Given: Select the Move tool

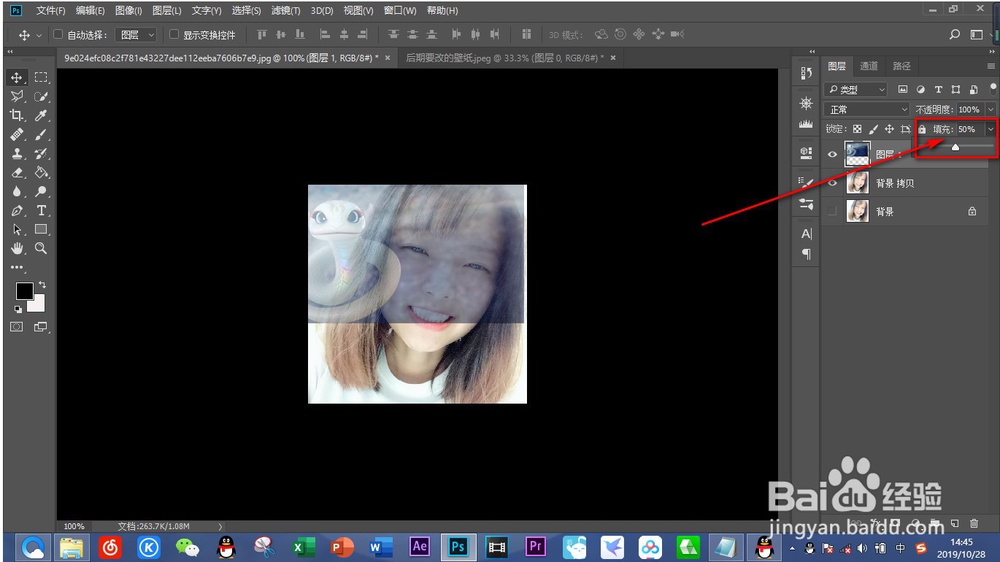Looking at the screenshot, I should pos(17,78).
